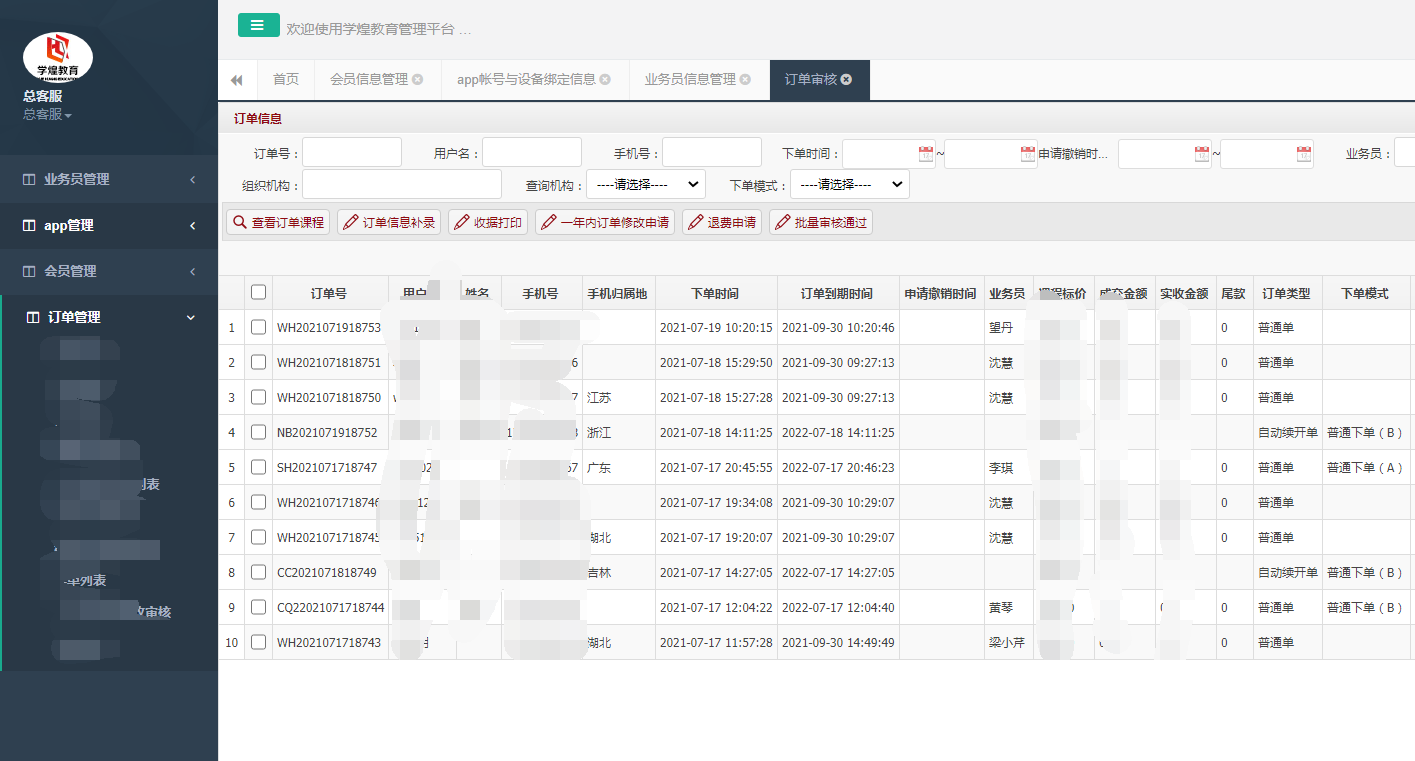Expand the 业务员管理 sidebar menu
Screen dimensions: 1415x761
109,180
